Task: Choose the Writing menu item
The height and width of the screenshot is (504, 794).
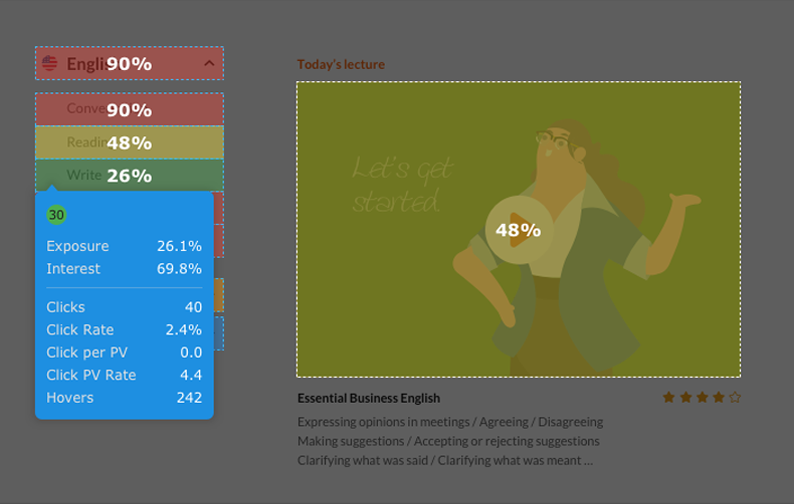Action: pyautogui.click(x=130, y=175)
